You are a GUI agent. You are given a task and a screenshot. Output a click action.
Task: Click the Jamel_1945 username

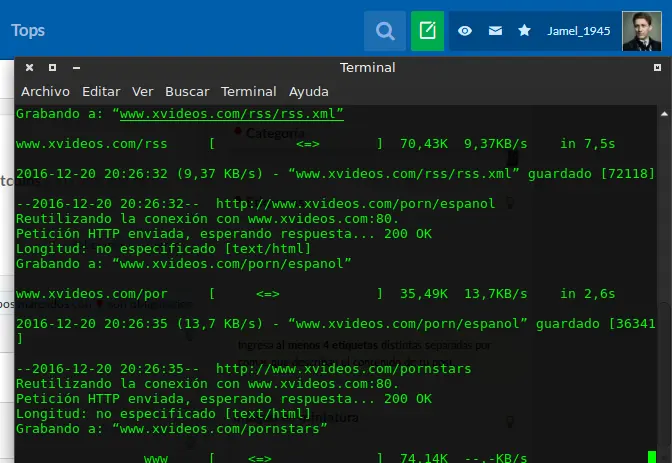click(579, 31)
